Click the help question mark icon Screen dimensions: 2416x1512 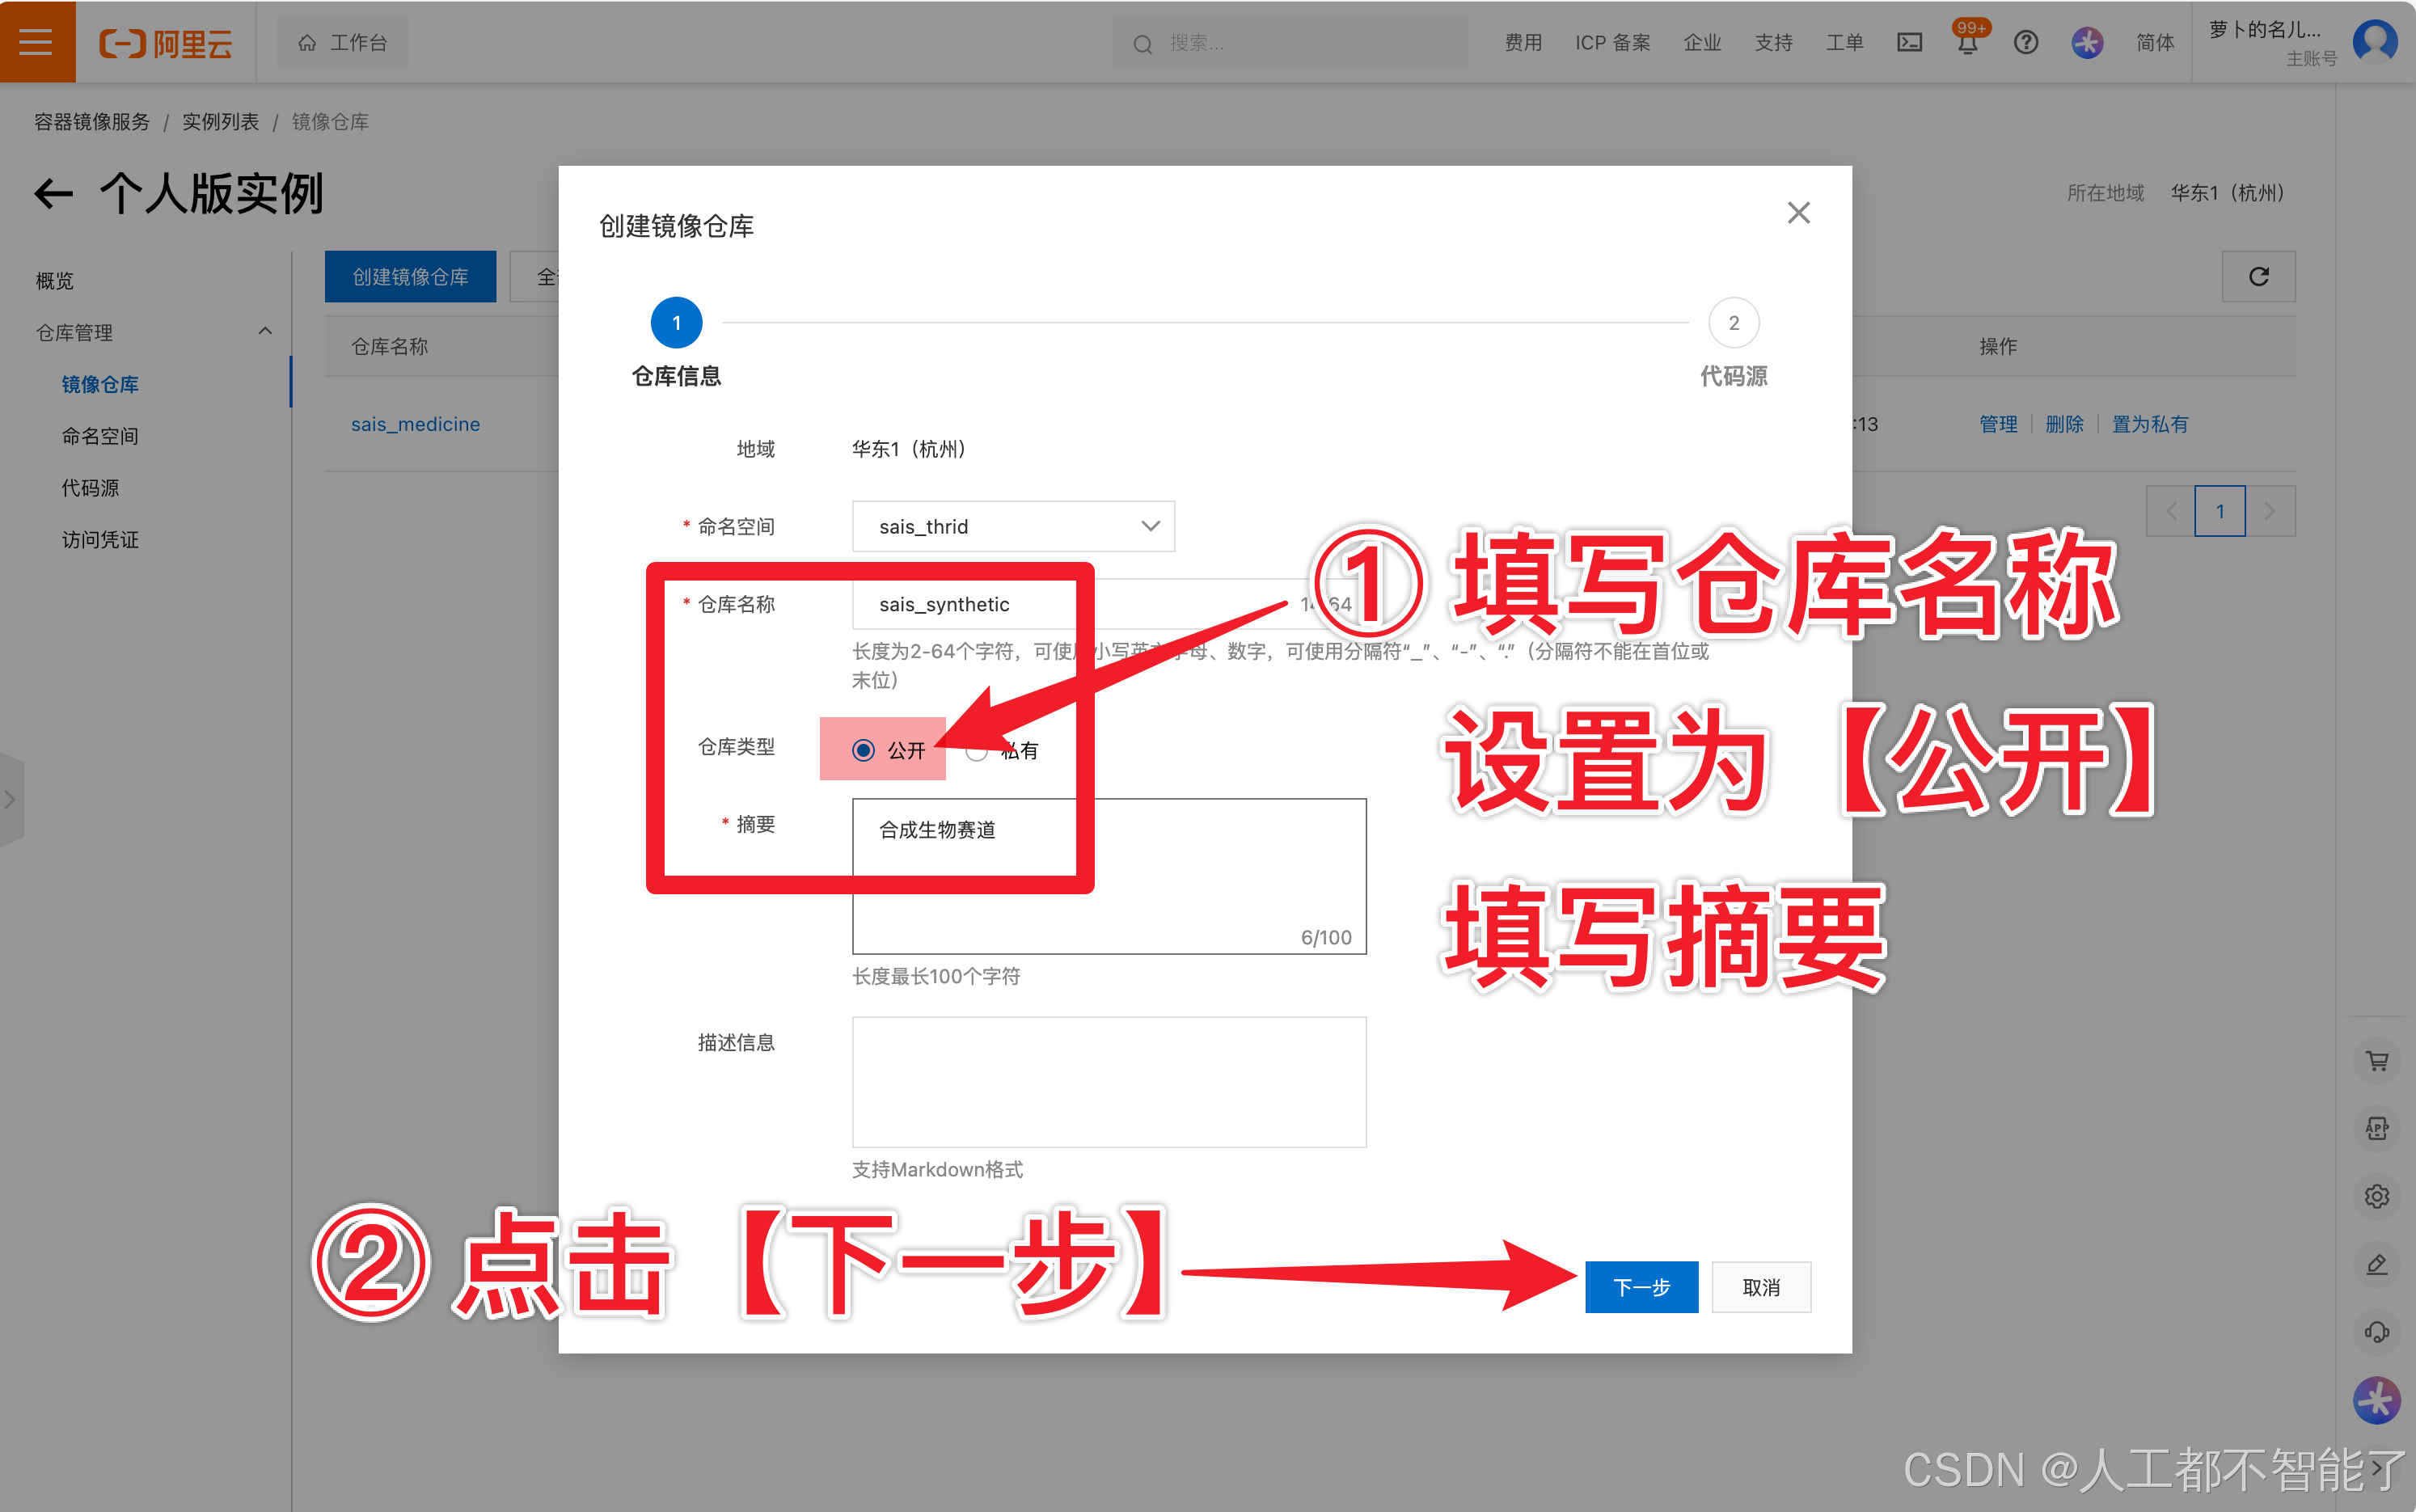coord(2026,42)
